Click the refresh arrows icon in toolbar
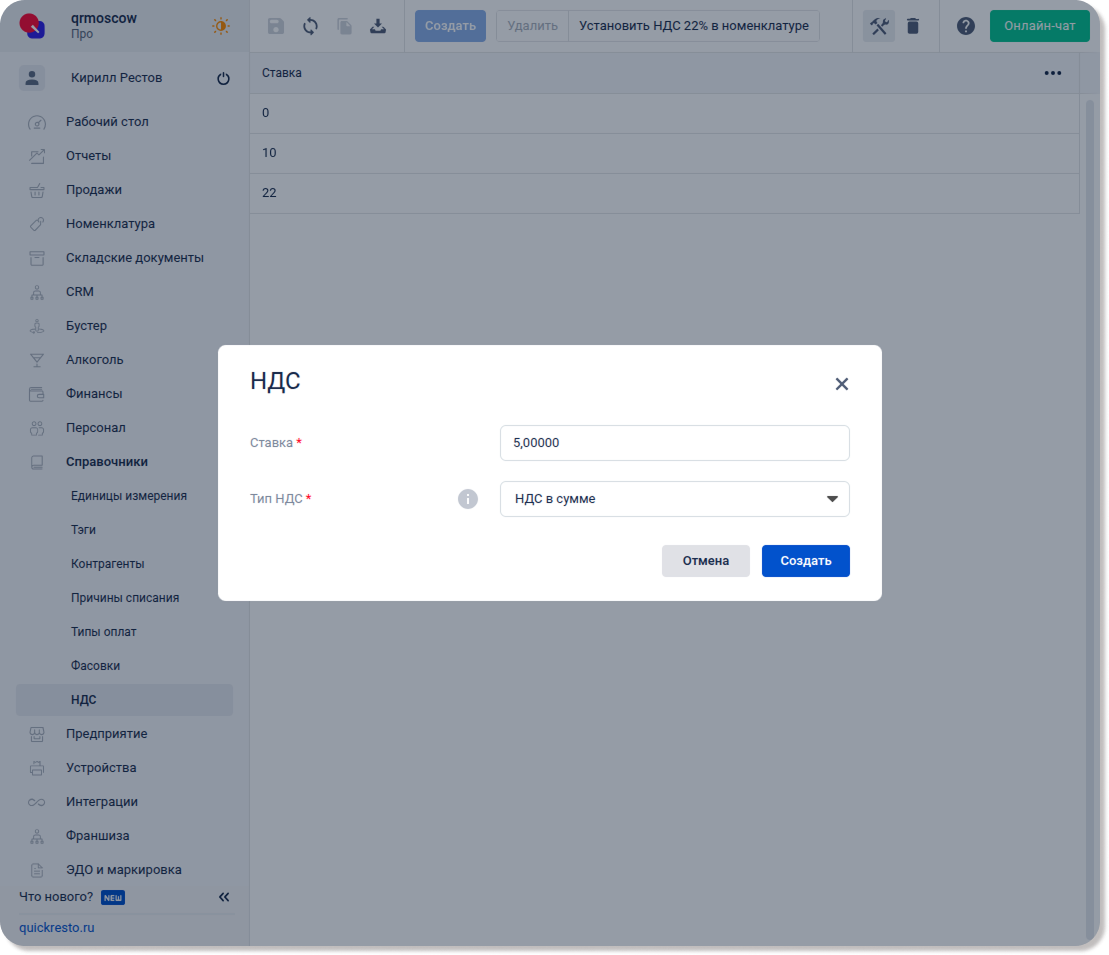This screenshot has width=1109, height=955. (x=310, y=26)
